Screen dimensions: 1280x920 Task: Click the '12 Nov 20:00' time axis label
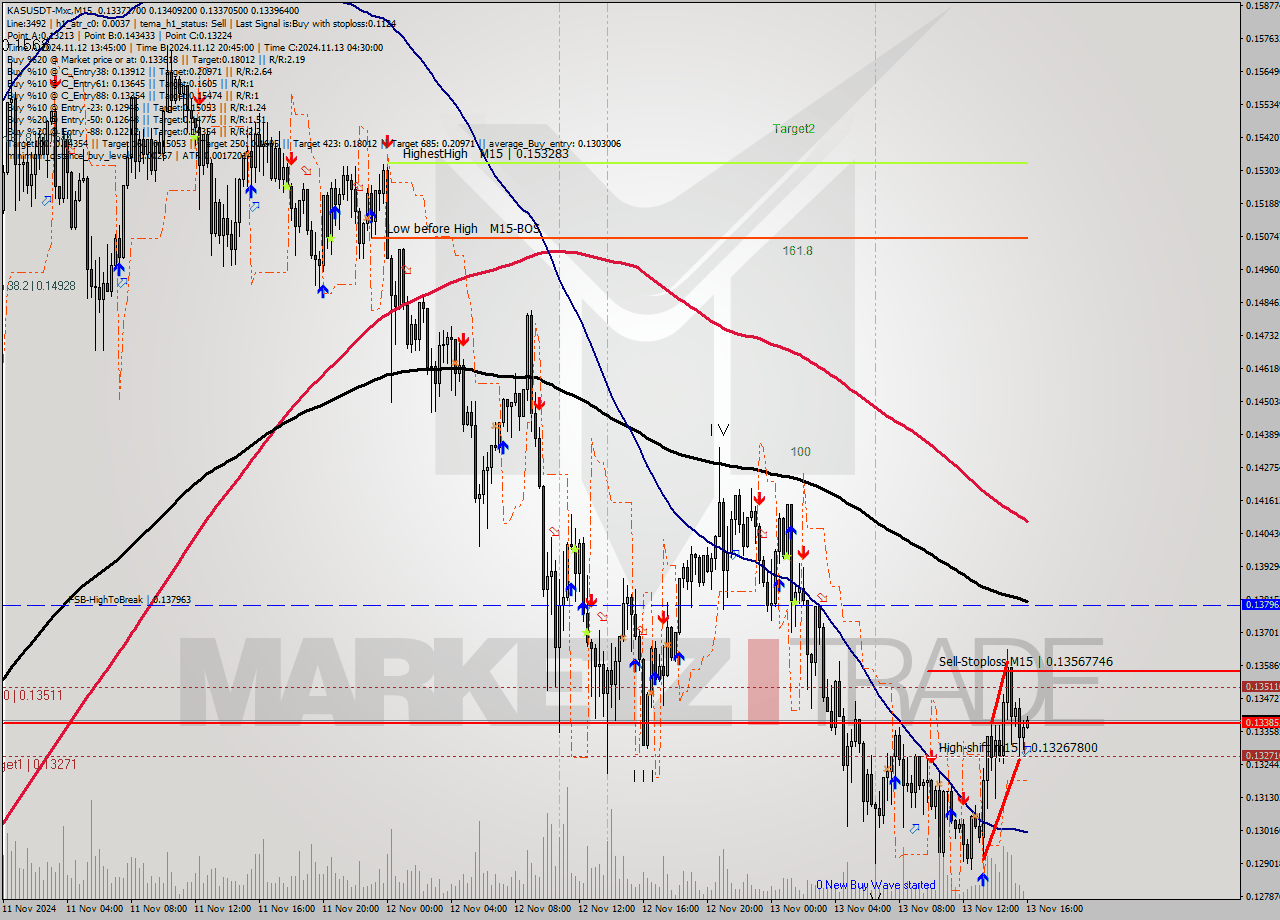[x=734, y=910]
